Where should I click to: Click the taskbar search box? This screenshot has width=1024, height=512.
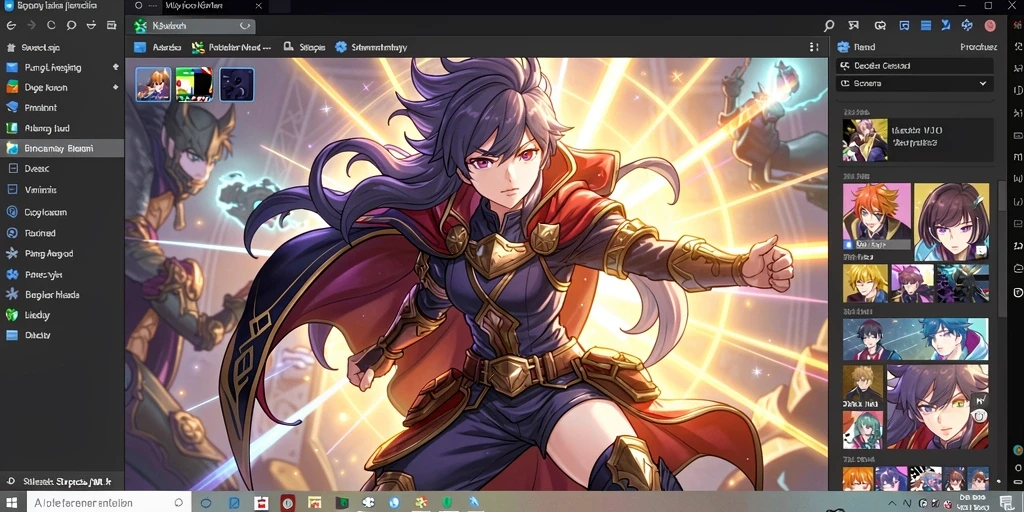point(108,502)
